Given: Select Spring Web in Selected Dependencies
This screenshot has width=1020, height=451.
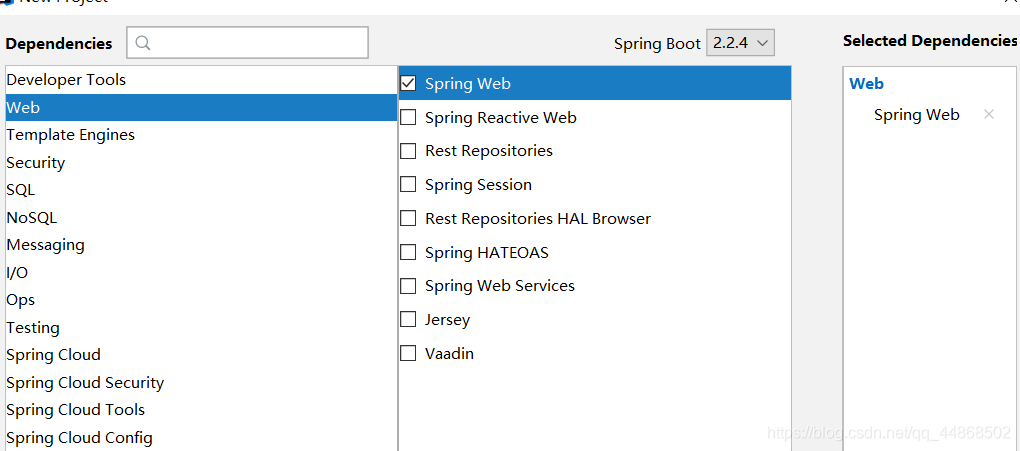Looking at the screenshot, I should [x=916, y=115].
